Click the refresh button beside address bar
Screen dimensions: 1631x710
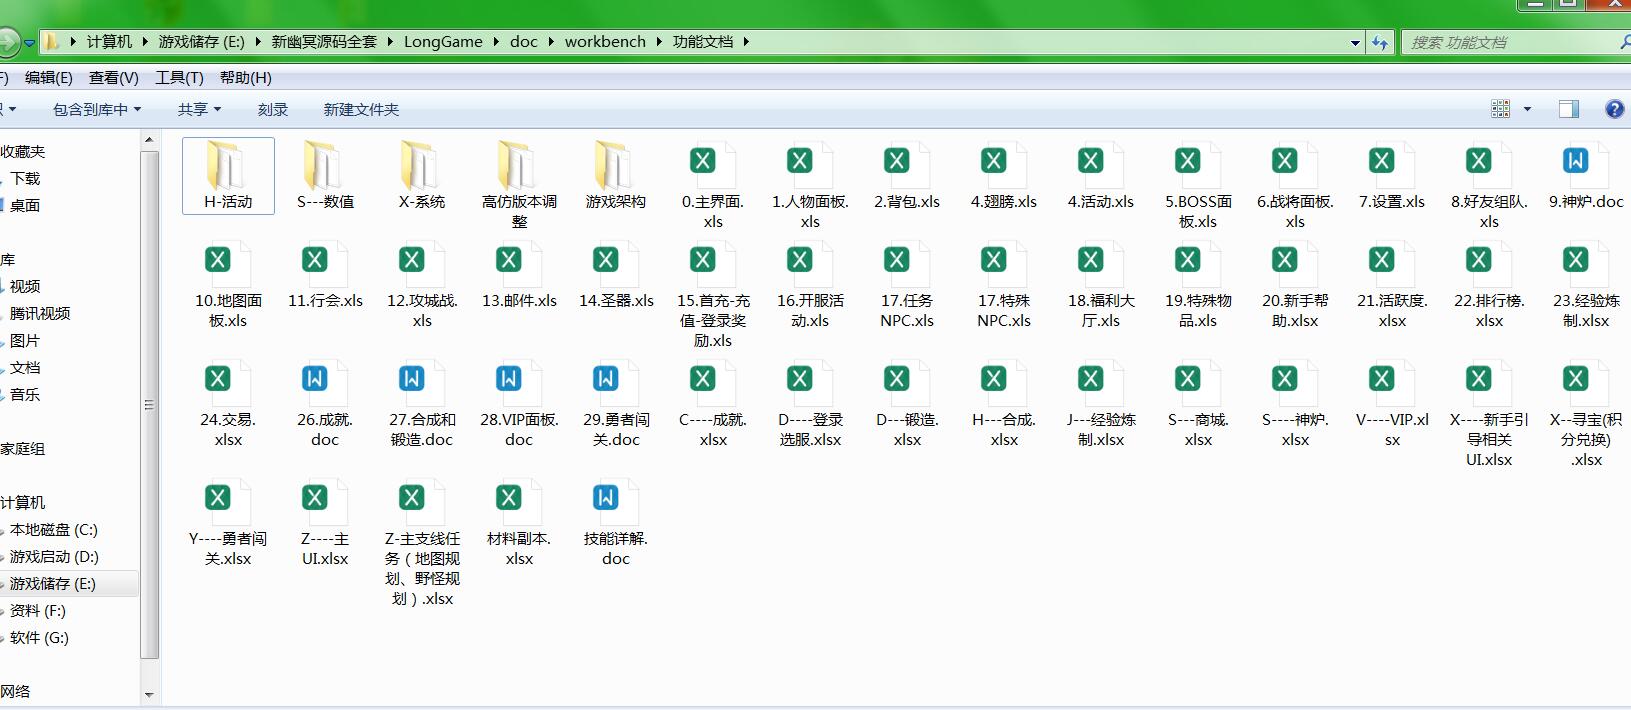[1380, 42]
